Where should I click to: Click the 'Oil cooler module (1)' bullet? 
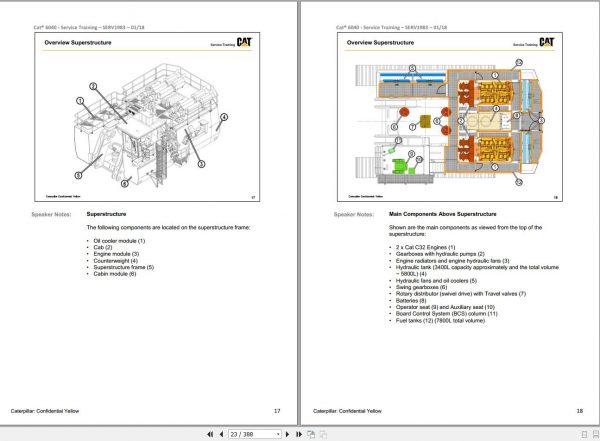(x=119, y=241)
